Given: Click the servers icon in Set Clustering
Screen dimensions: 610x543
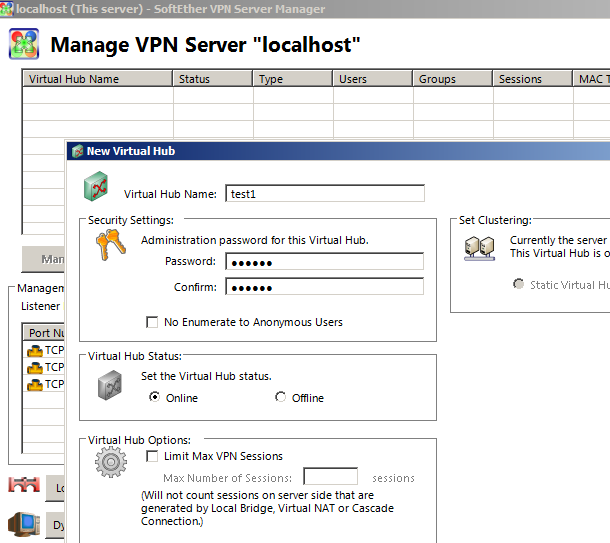Looking at the screenshot, I should tap(480, 248).
